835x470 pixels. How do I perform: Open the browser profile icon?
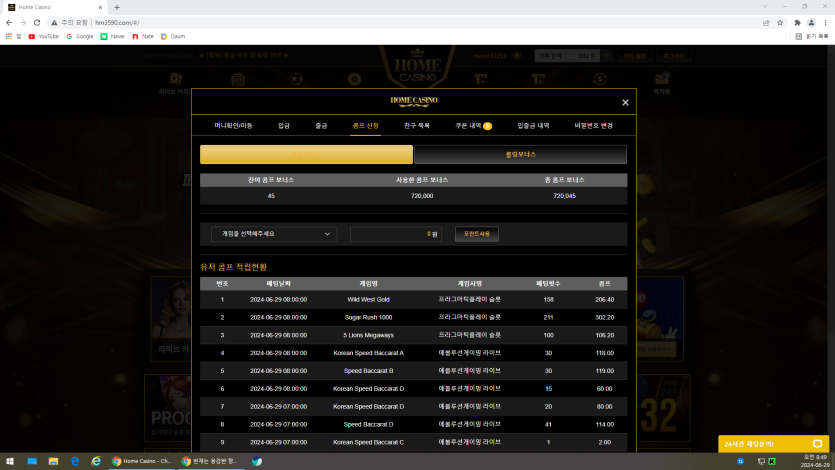coord(811,22)
